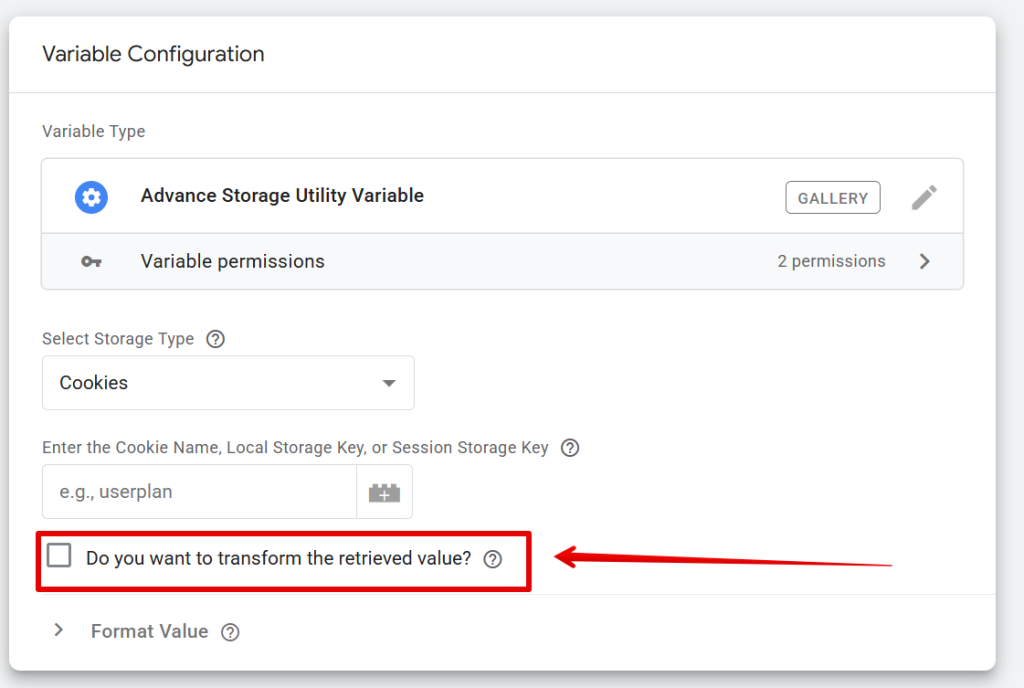Click the blue gear variable type icon

point(91,197)
